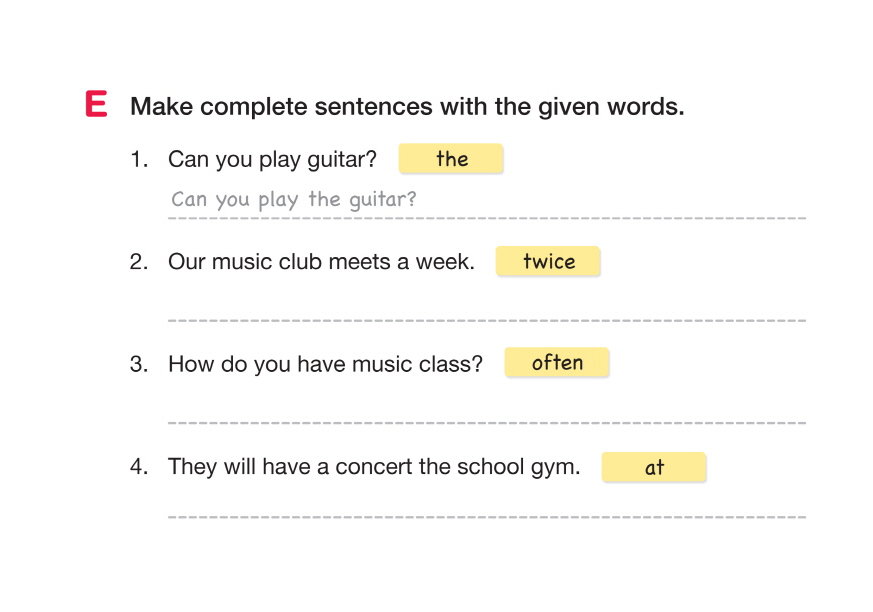
Task: Select the sentence about the school gym concert
Action: (x=374, y=466)
